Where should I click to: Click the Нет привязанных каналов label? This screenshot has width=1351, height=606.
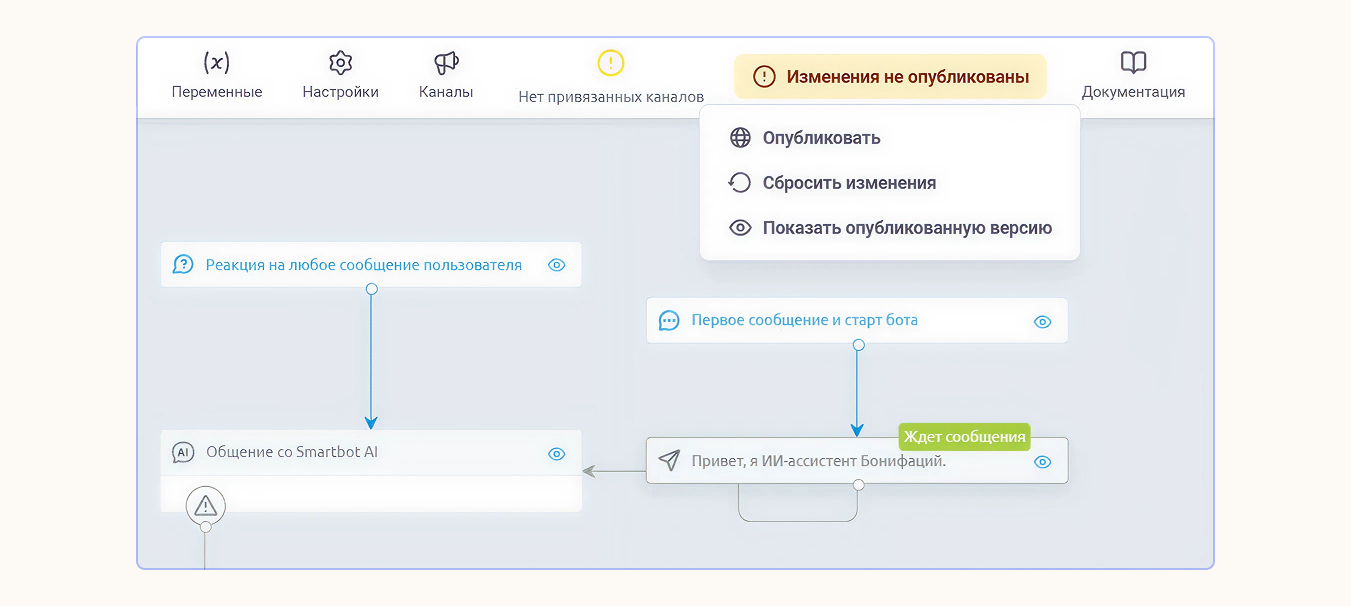click(x=611, y=97)
